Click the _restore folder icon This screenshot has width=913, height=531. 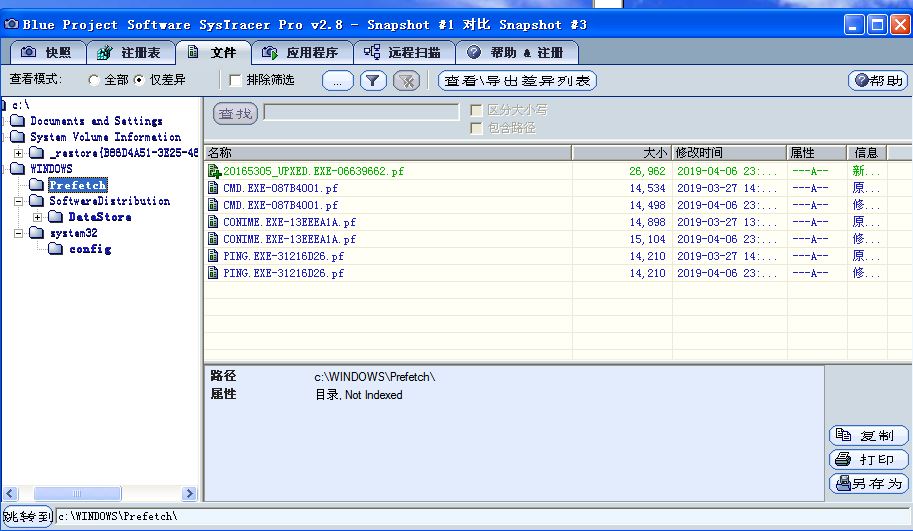coord(37,153)
